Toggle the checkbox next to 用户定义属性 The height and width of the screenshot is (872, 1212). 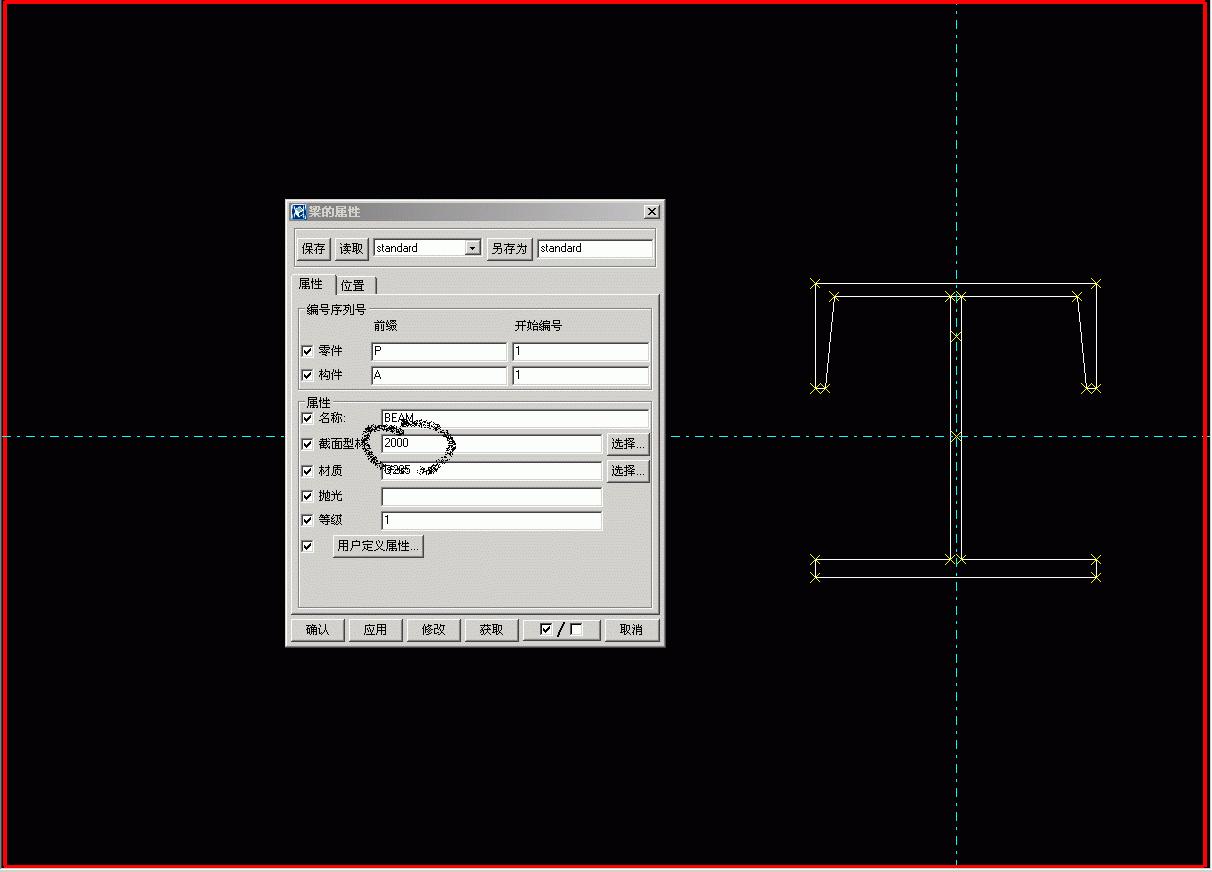pyautogui.click(x=307, y=546)
